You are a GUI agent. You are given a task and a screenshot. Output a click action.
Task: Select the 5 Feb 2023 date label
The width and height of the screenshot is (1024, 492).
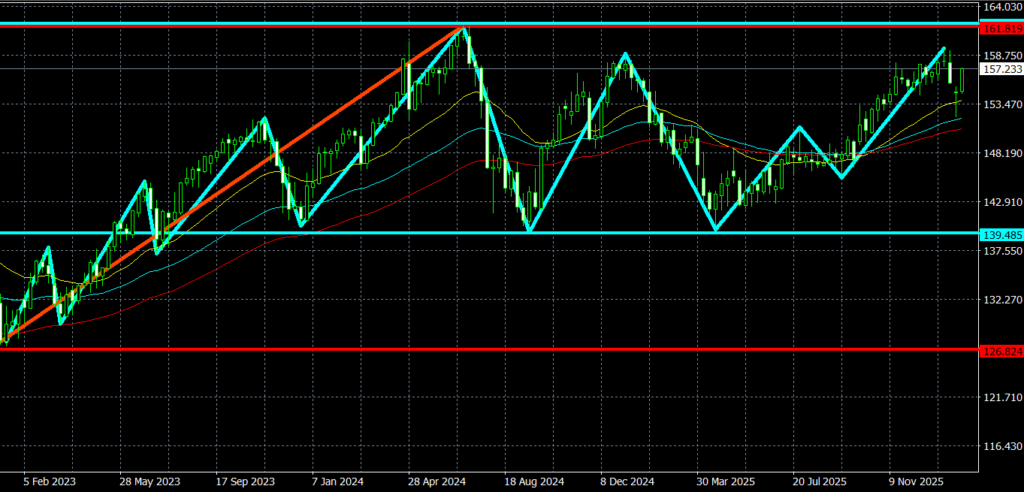(48, 481)
